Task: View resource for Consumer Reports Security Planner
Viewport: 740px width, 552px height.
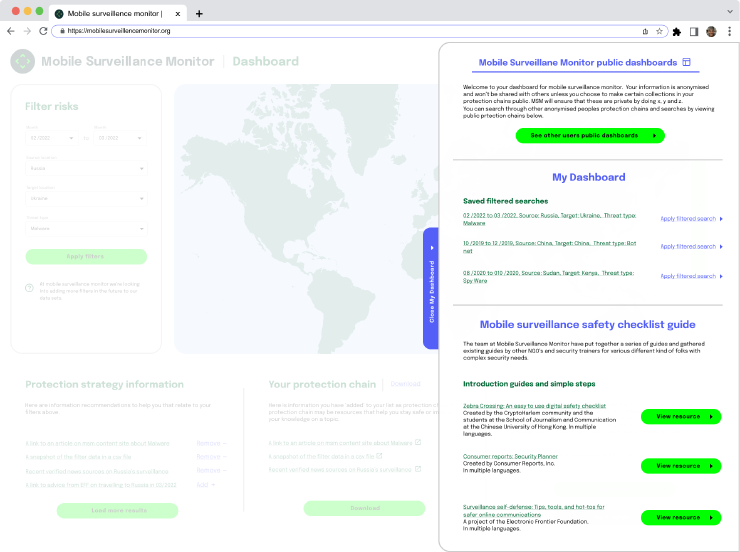Action: (x=681, y=466)
